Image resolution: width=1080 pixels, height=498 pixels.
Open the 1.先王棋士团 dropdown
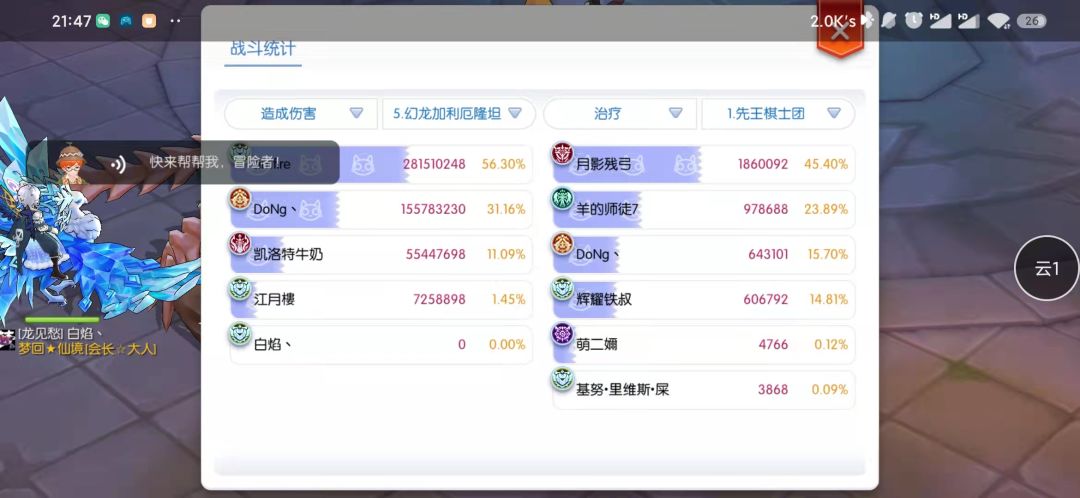[x=778, y=114]
